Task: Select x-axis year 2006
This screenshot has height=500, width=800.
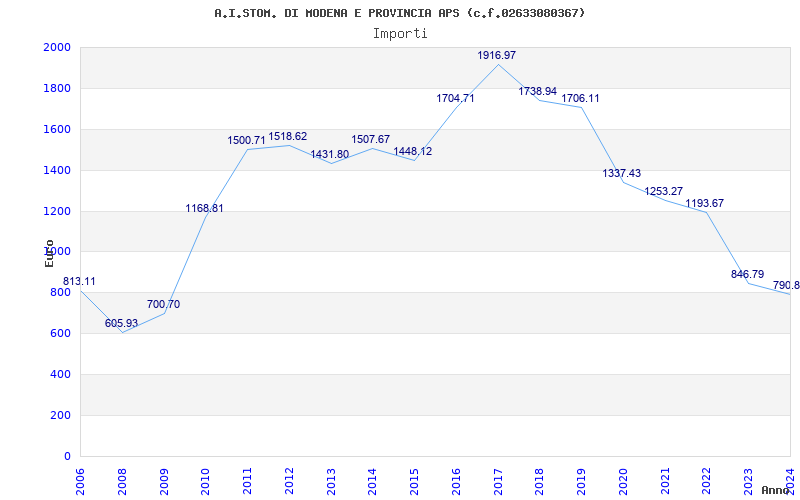Action: [x=80, y=482]
